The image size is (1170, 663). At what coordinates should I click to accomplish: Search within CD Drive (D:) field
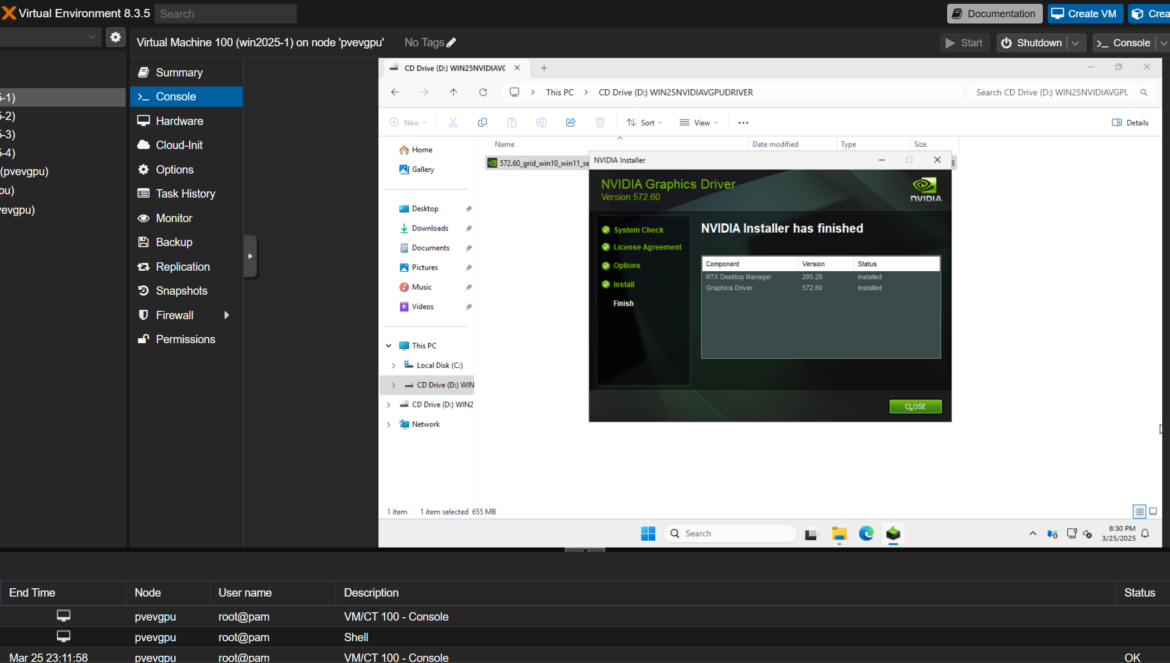tap(1060, 92)
